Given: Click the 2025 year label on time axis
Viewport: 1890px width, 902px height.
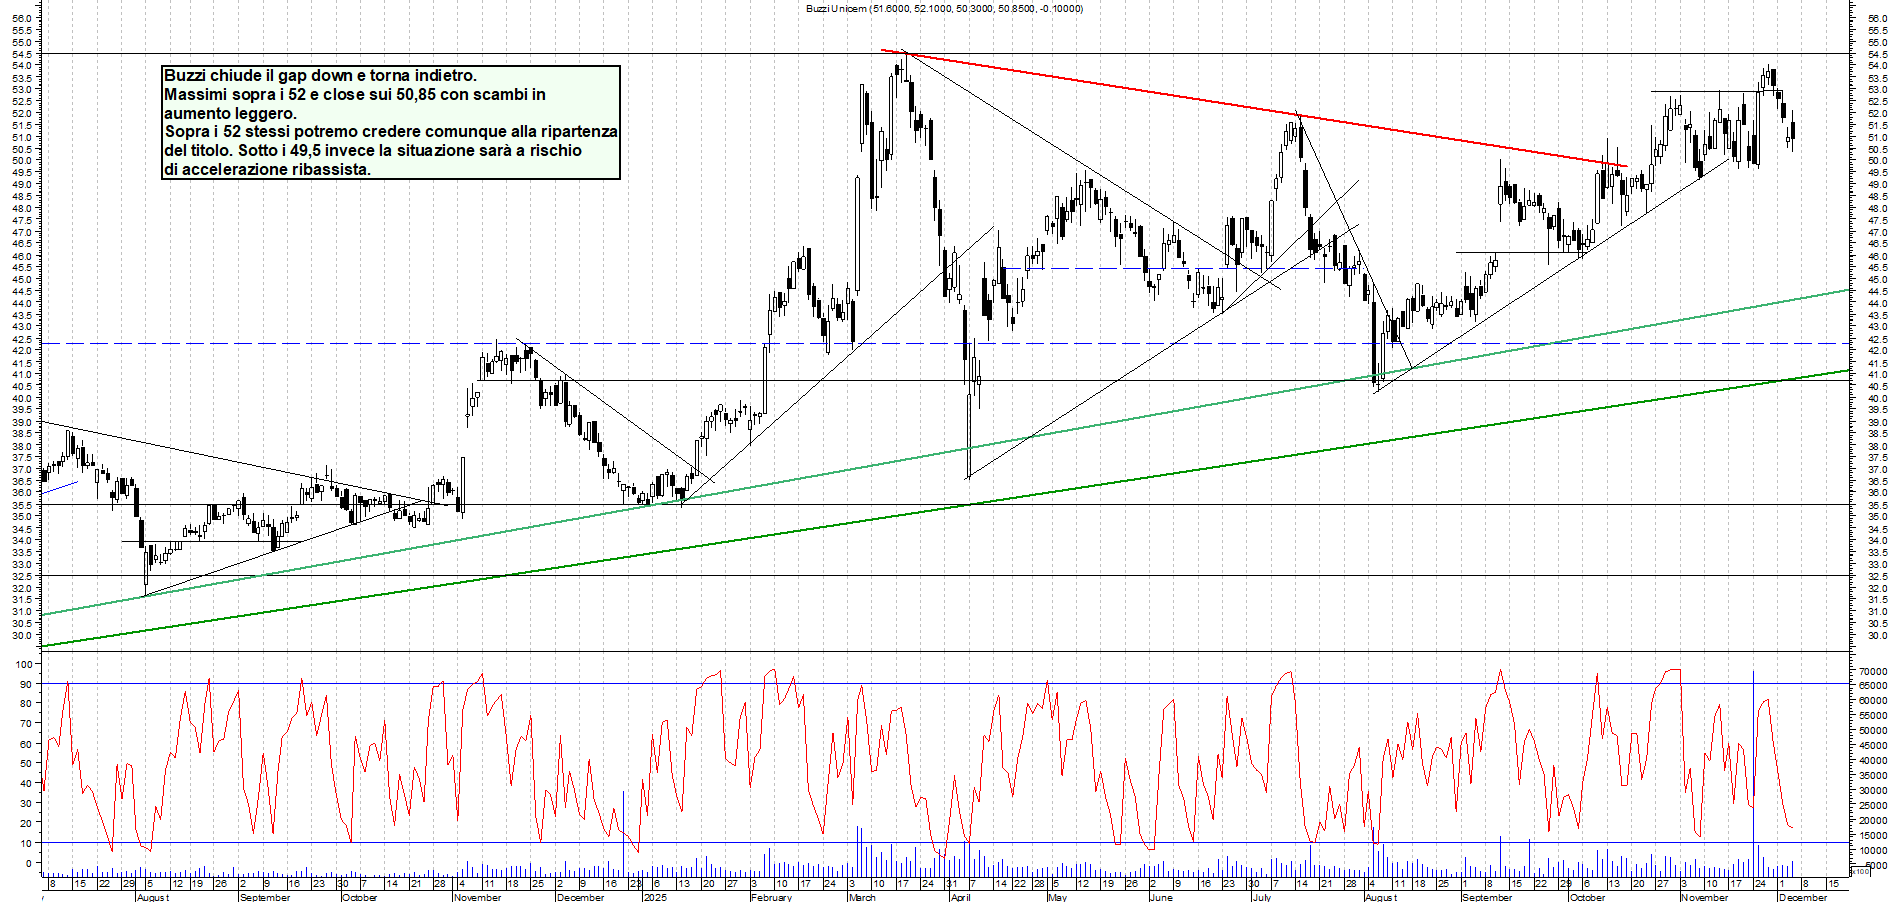Looking at the screenshot, I should [x=655, y=897].
